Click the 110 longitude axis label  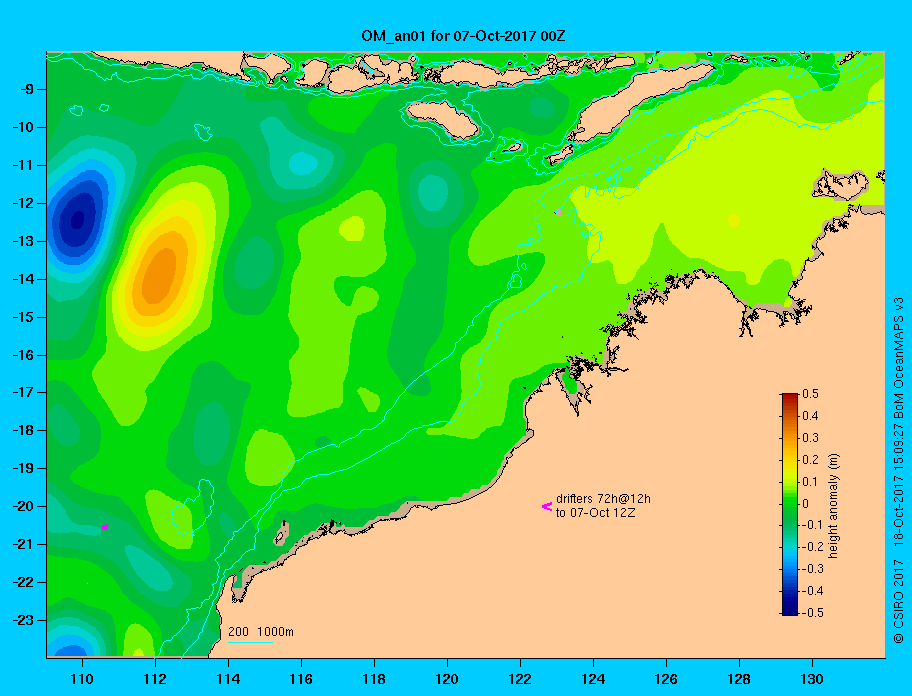click(x=82, y=679)
